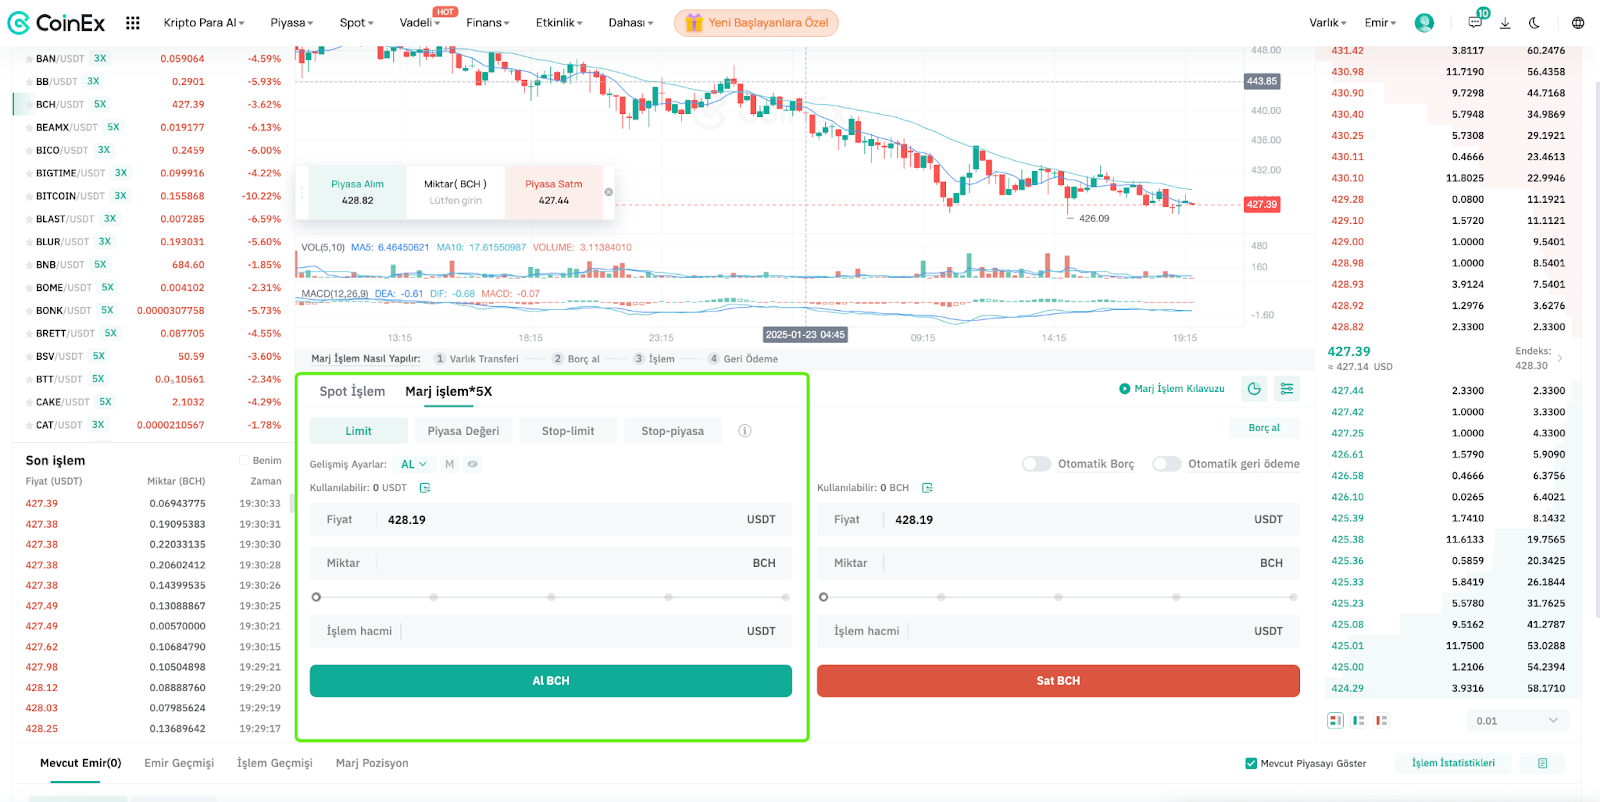
Task: Open the messages icon with badge 10
Action: coord(1475,22)
